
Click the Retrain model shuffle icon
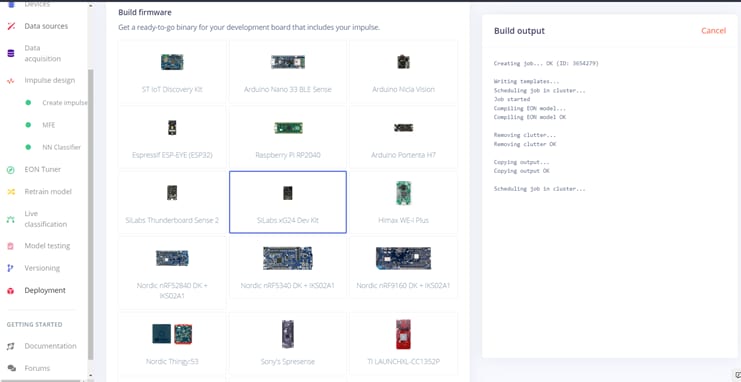pyautogui.click(x=11, y=191)
